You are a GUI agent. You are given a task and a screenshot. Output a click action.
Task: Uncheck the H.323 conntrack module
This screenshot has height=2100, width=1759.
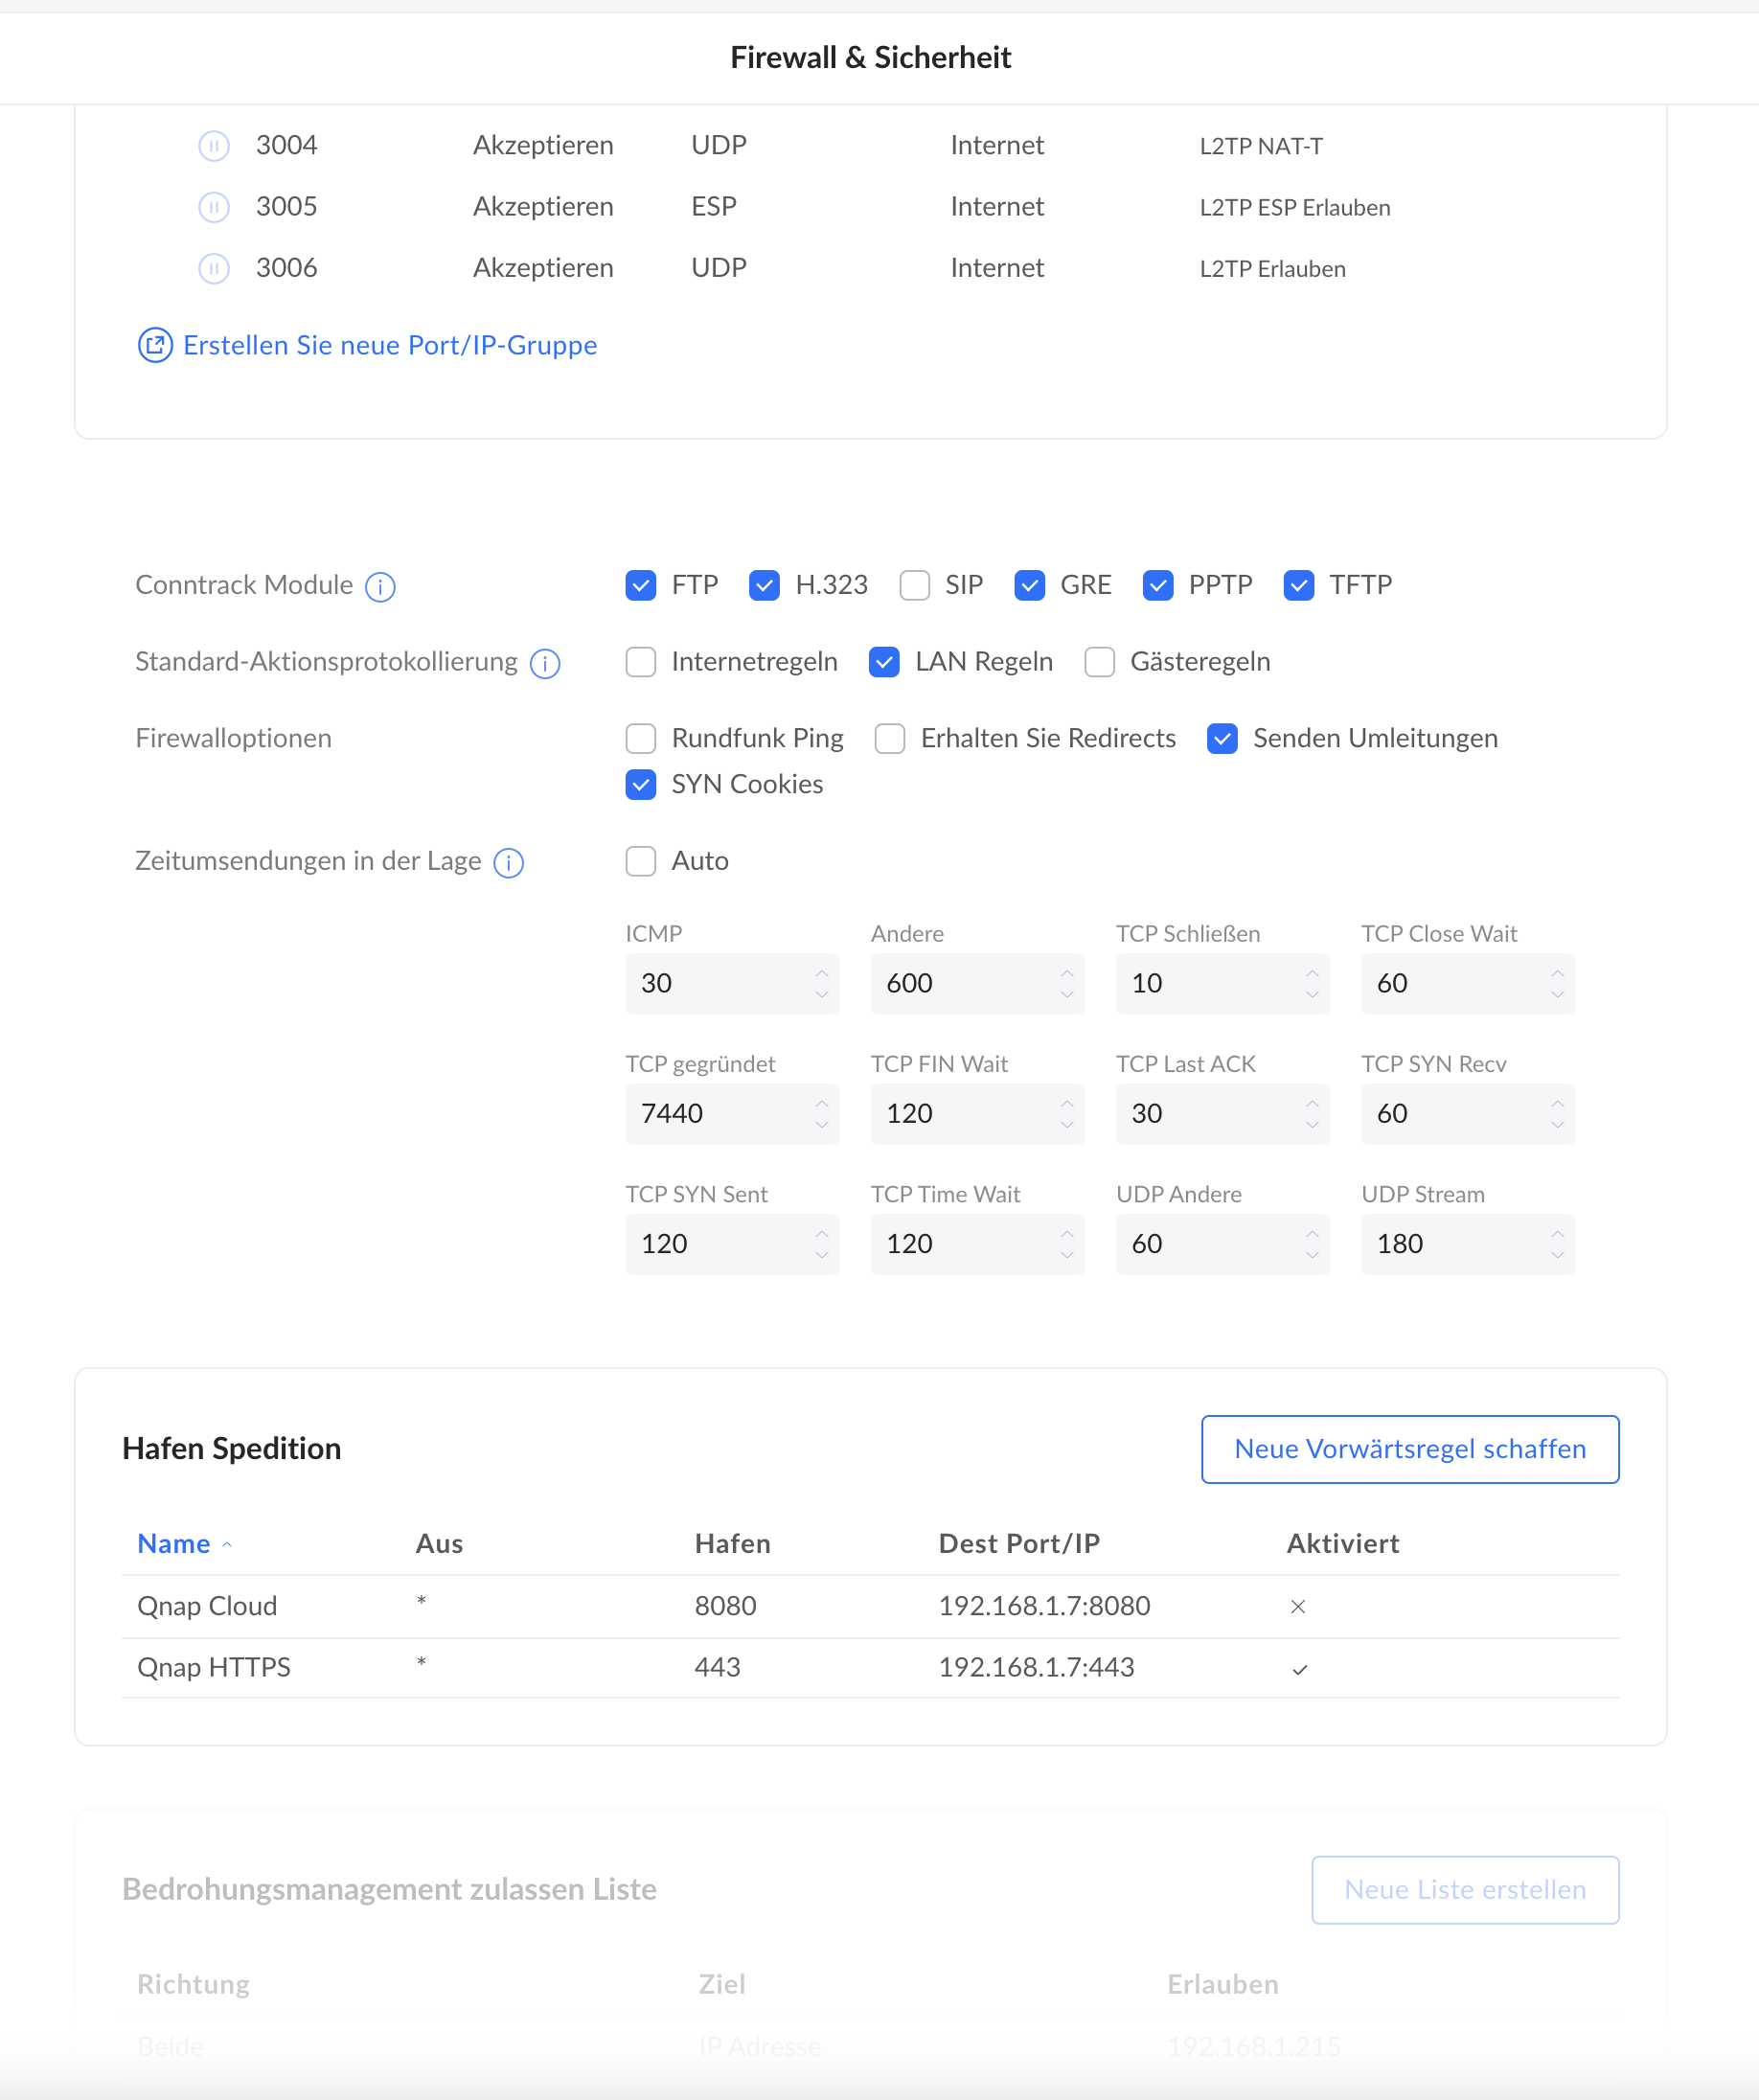point(764,585)
